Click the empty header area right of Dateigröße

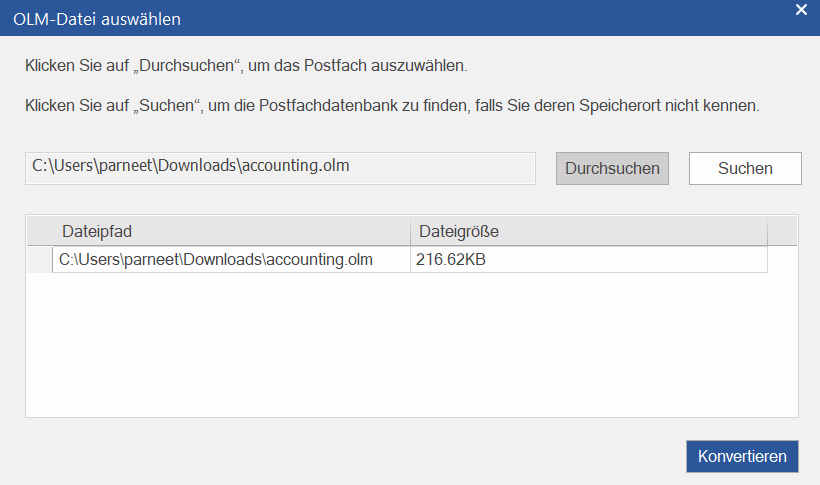782,232
